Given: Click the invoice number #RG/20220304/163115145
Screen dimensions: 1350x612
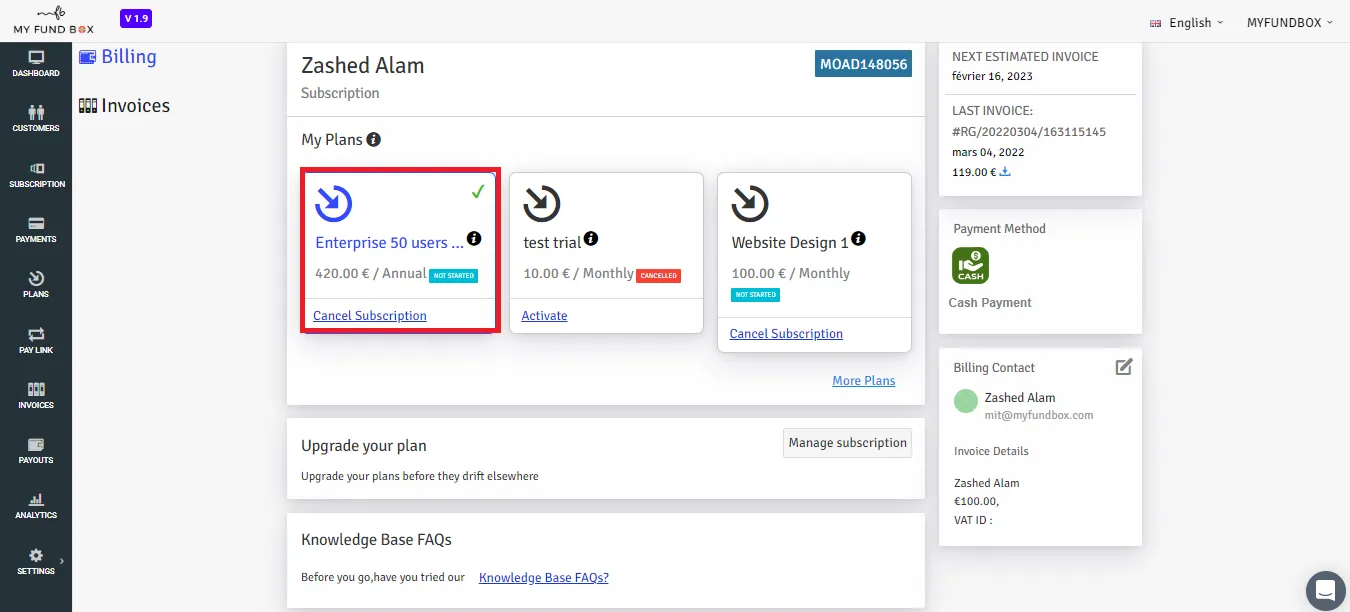Looking at the screenshot, I should pos(1029,132).
